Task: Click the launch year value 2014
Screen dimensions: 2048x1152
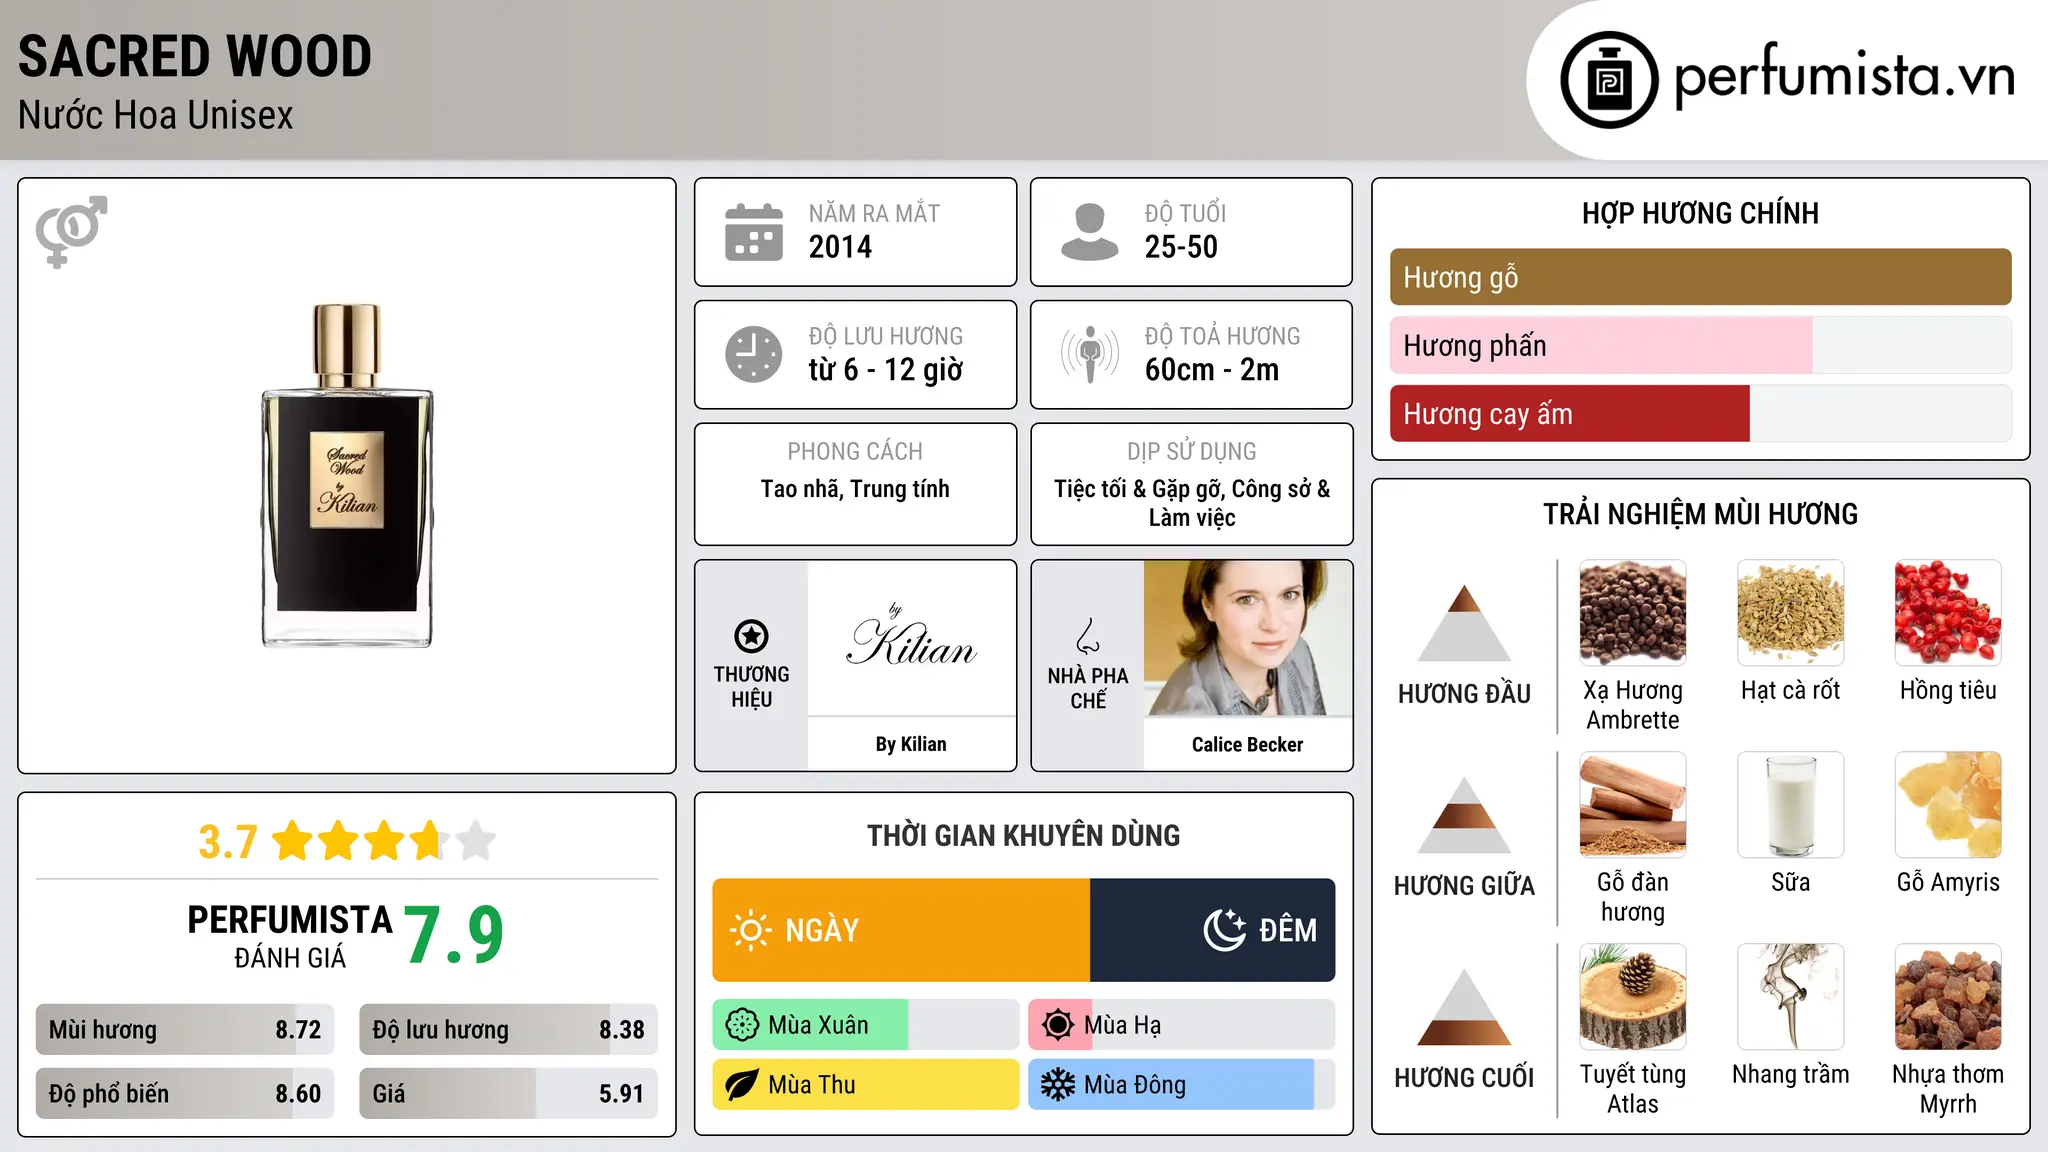Action: click(840, 247)
